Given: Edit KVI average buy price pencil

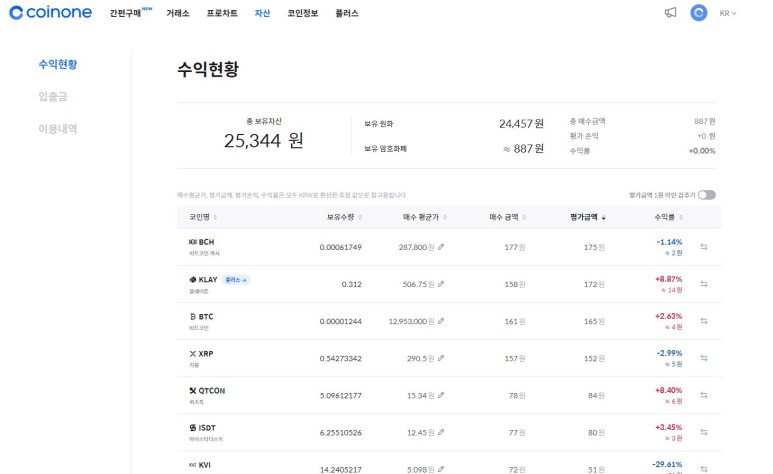Looking at the screenshot, I should 441,469.
